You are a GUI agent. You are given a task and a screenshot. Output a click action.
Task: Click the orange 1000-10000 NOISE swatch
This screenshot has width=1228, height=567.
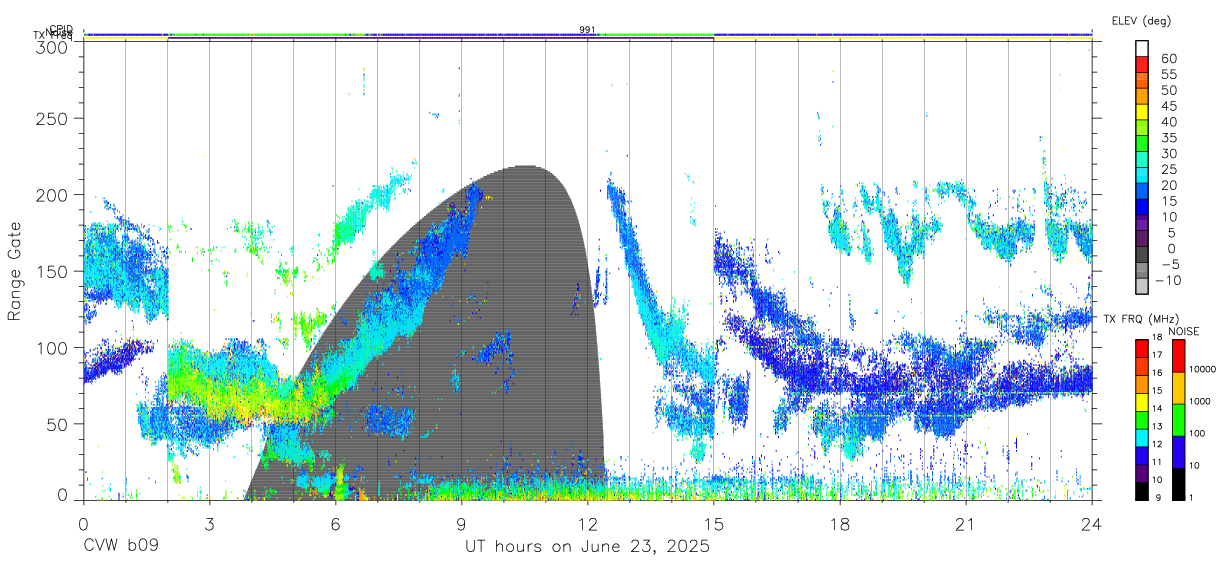[1178, 388]
